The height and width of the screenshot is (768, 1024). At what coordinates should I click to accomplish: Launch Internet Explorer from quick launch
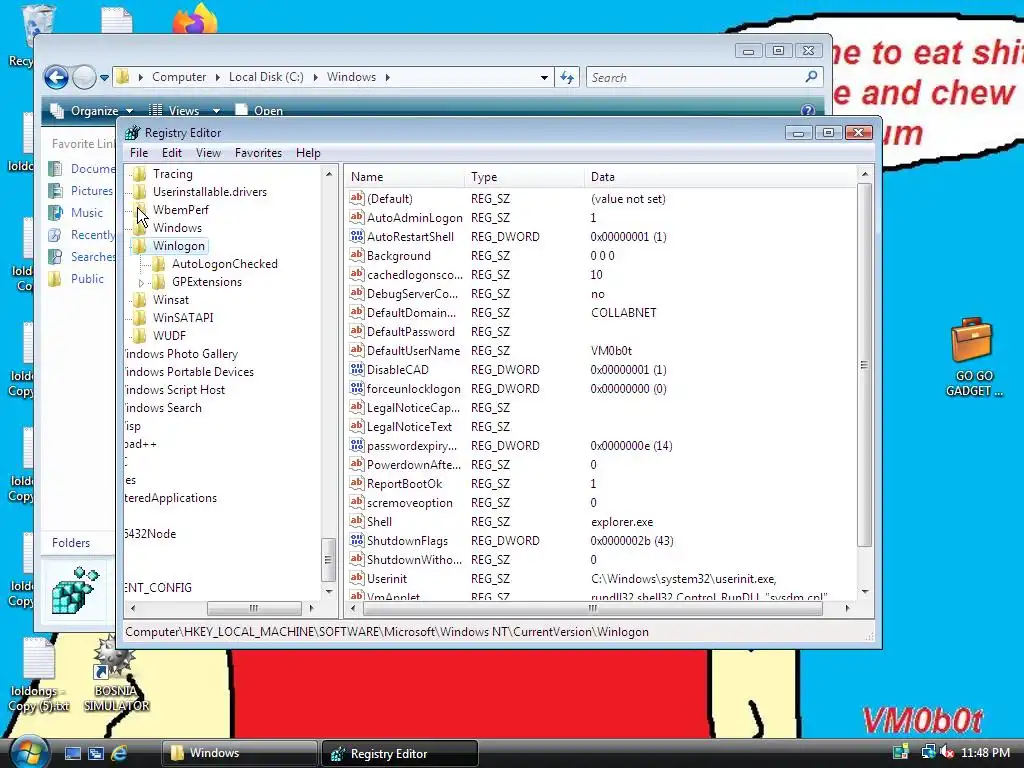point(119,753)
